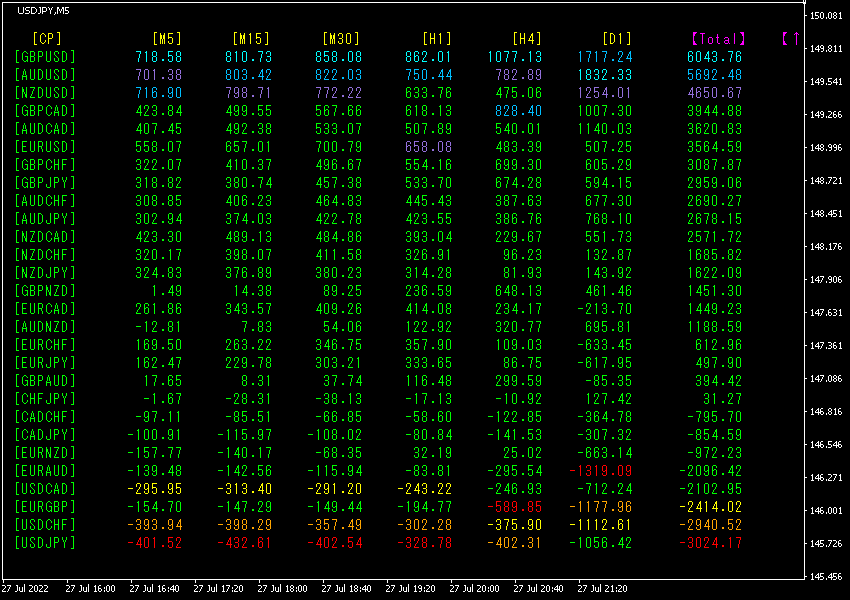Click GBPUSD total value 6043.76
850x600 pixels.
[714, 57]
